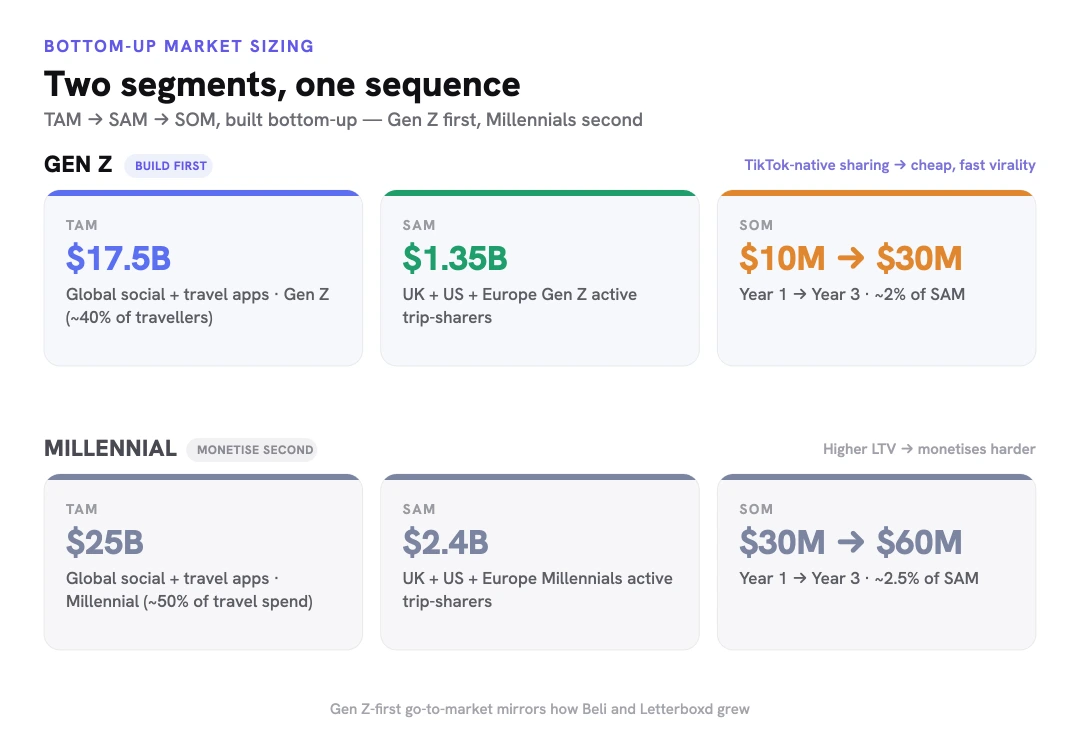Select the '$10M → $30M' SOM value
This screenshot has height=740, width=1080.
pyautogui.click(x=851, y=258)
